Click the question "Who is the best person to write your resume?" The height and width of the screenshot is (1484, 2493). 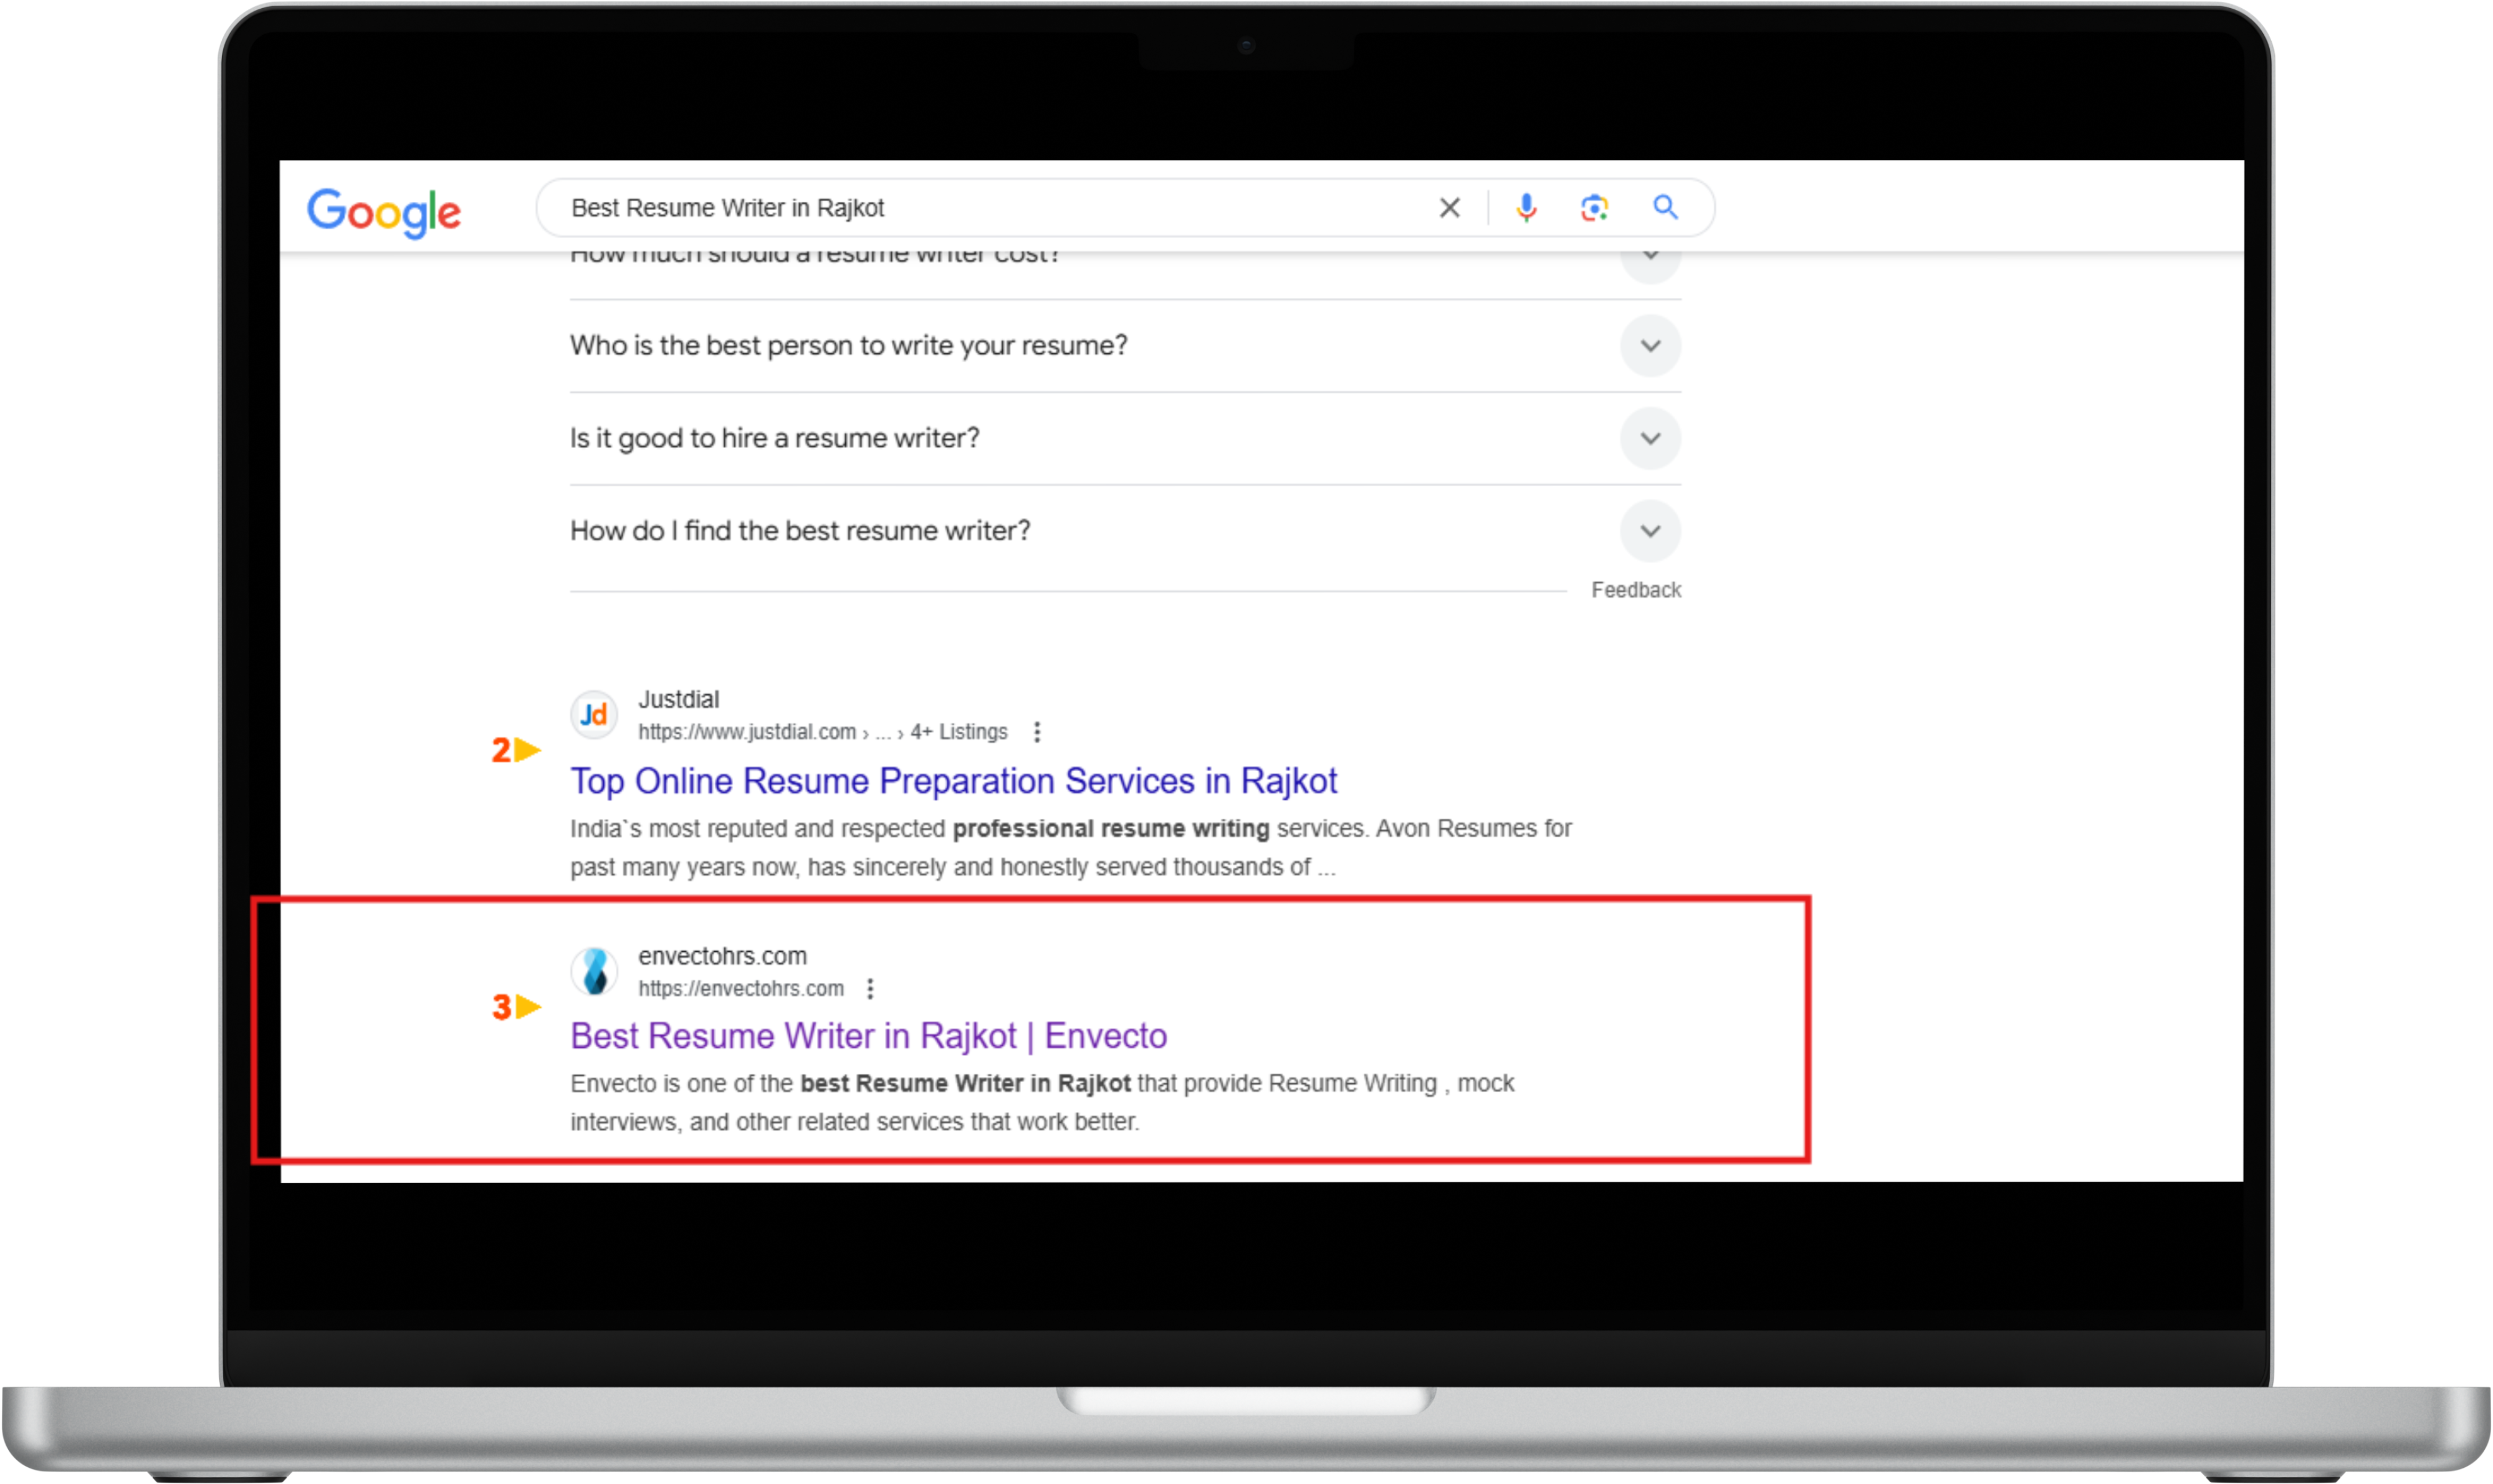click(x=848, y=346)
